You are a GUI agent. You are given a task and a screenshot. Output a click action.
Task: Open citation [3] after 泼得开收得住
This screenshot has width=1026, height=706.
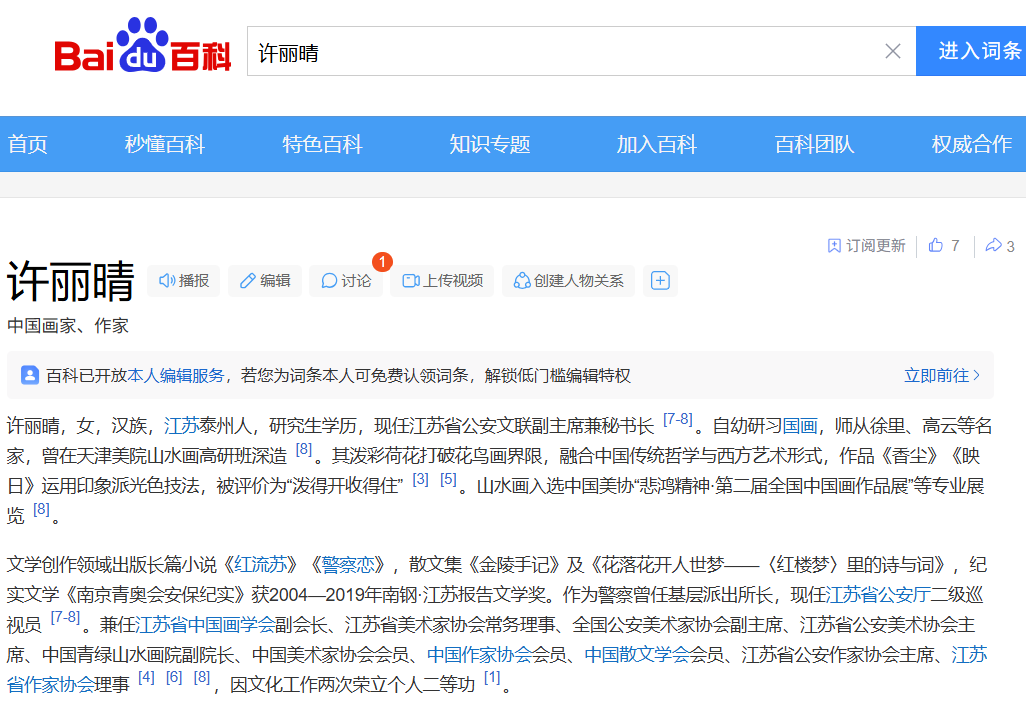click(421, 479)
